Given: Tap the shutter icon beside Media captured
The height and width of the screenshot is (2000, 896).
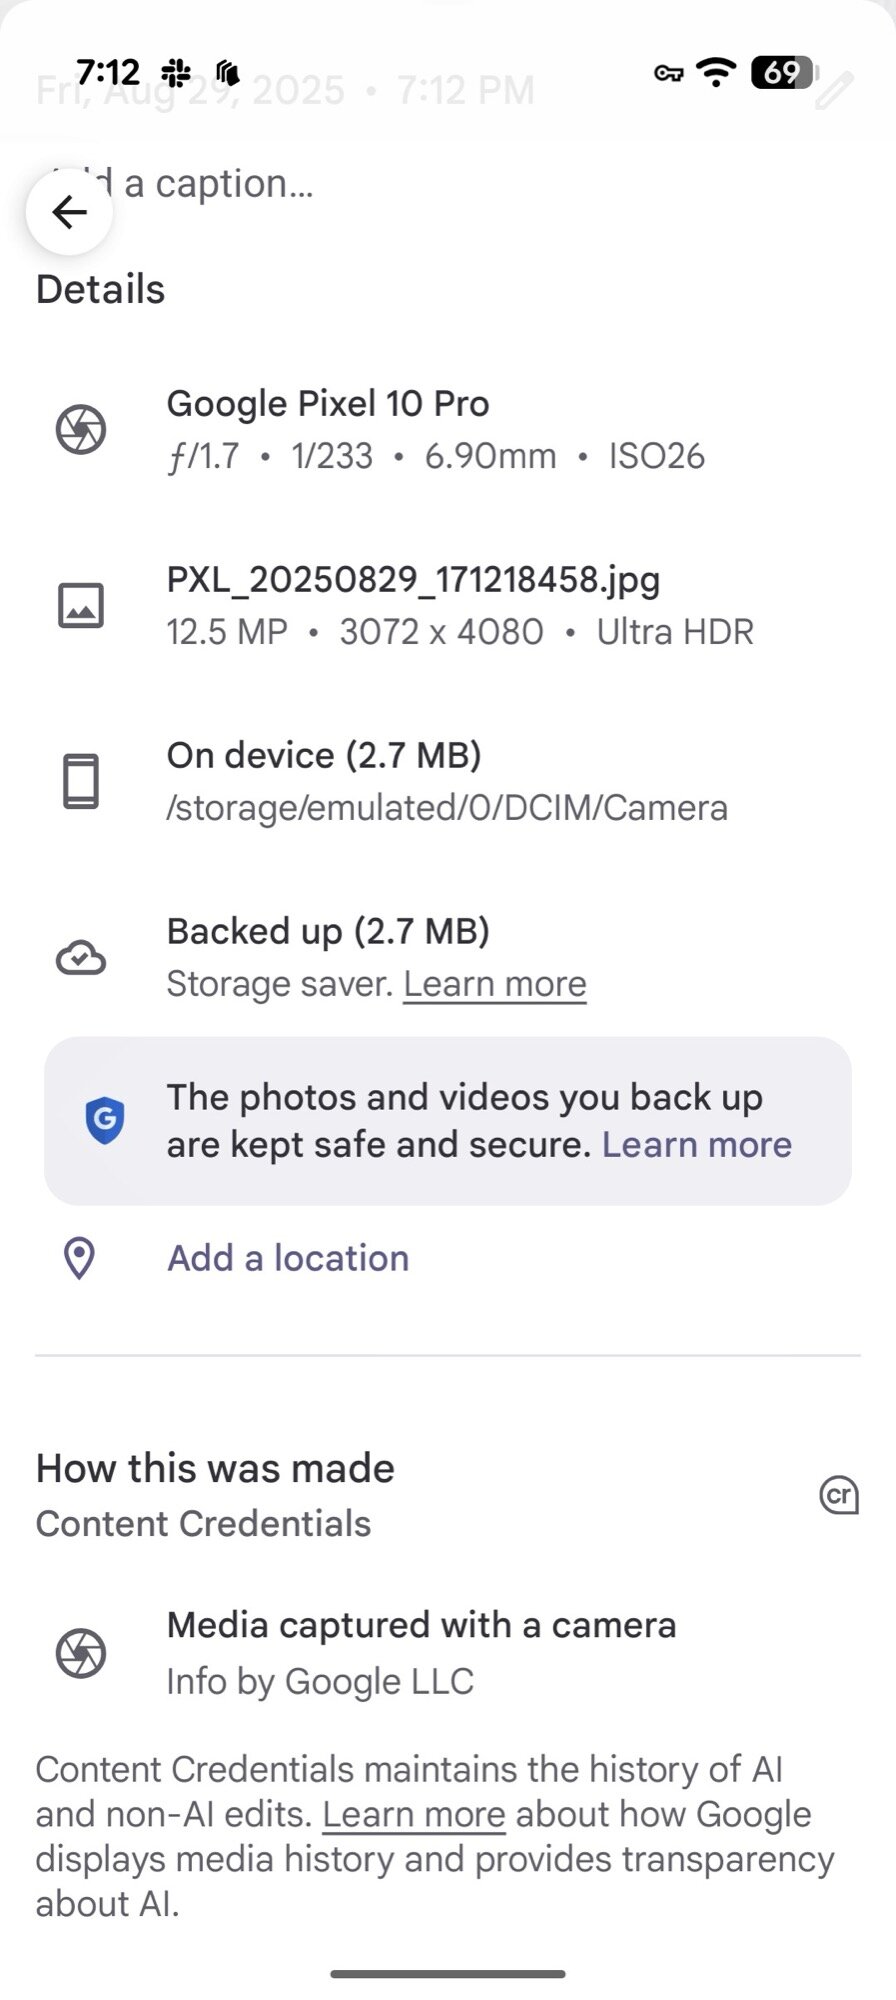Looking at the screenshot, I should [x=81, y=1653].
